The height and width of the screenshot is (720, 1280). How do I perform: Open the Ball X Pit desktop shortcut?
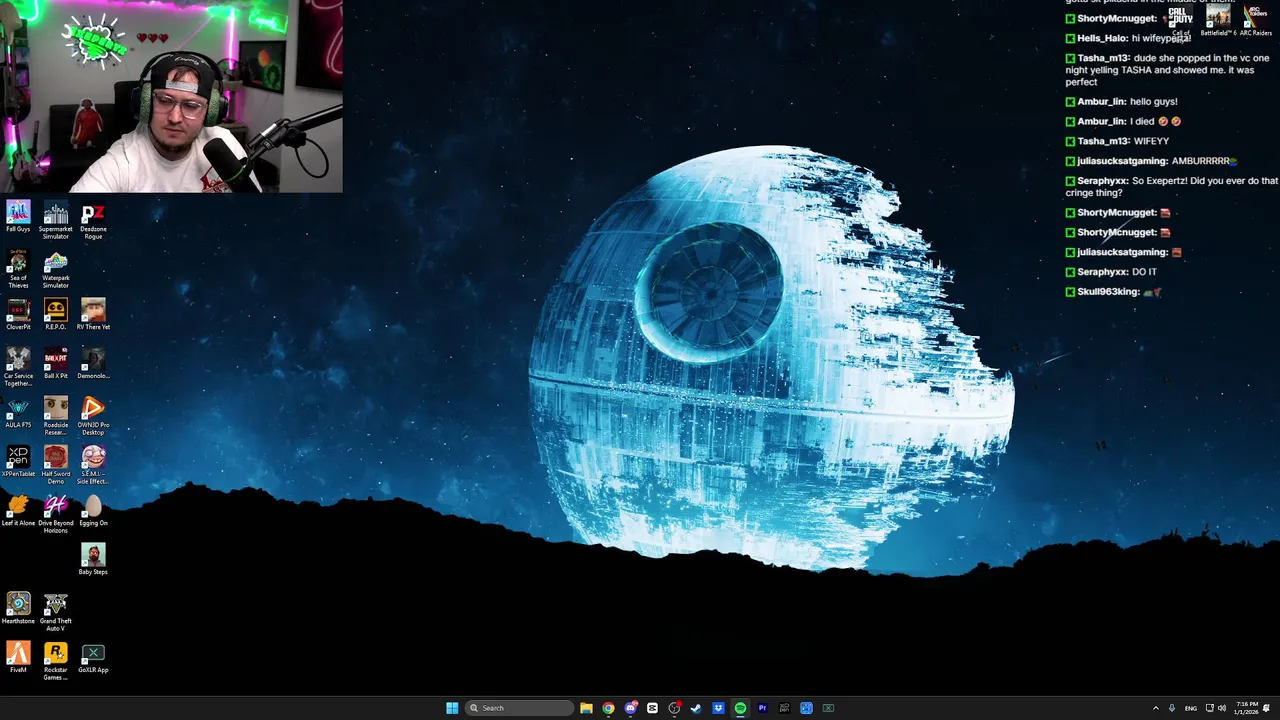56,363
